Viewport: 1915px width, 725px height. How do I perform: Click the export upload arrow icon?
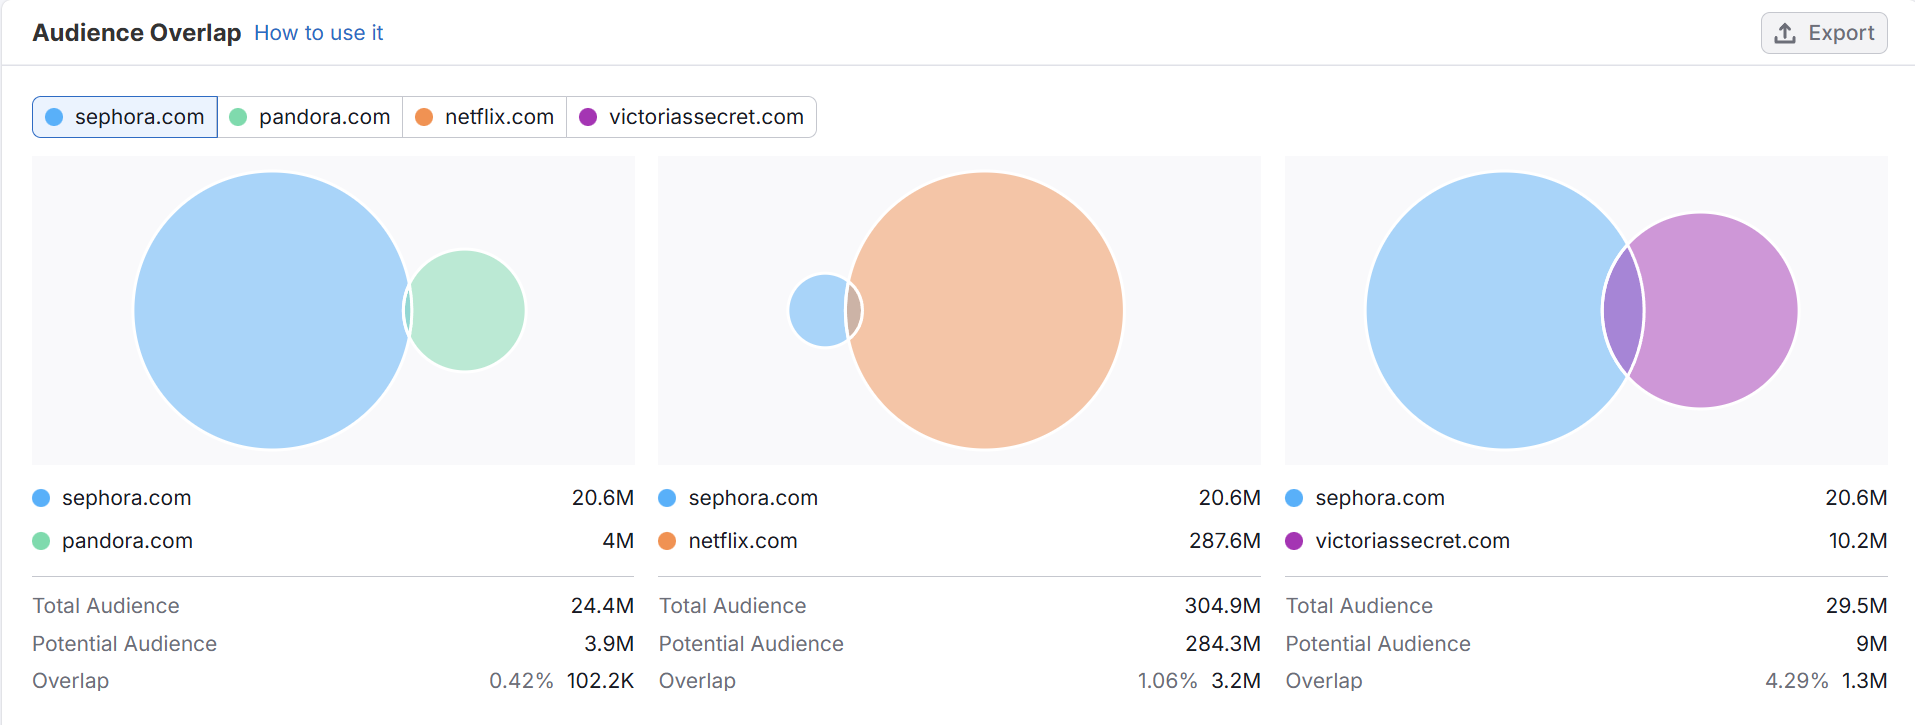click(1785, 33)
